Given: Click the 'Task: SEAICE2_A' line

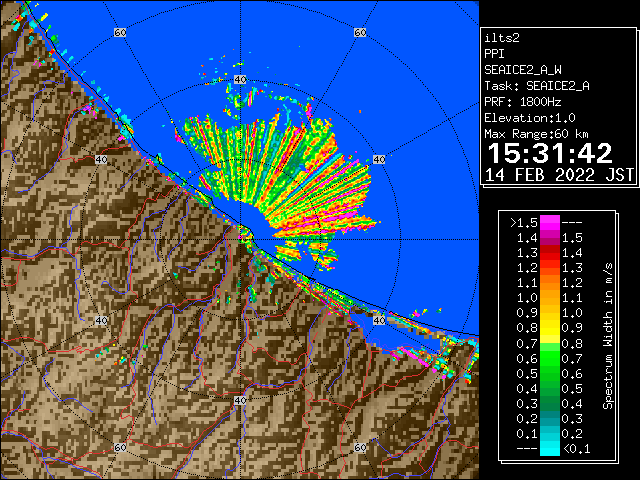Looking at the screenshot, I should (x=537, y=86).
